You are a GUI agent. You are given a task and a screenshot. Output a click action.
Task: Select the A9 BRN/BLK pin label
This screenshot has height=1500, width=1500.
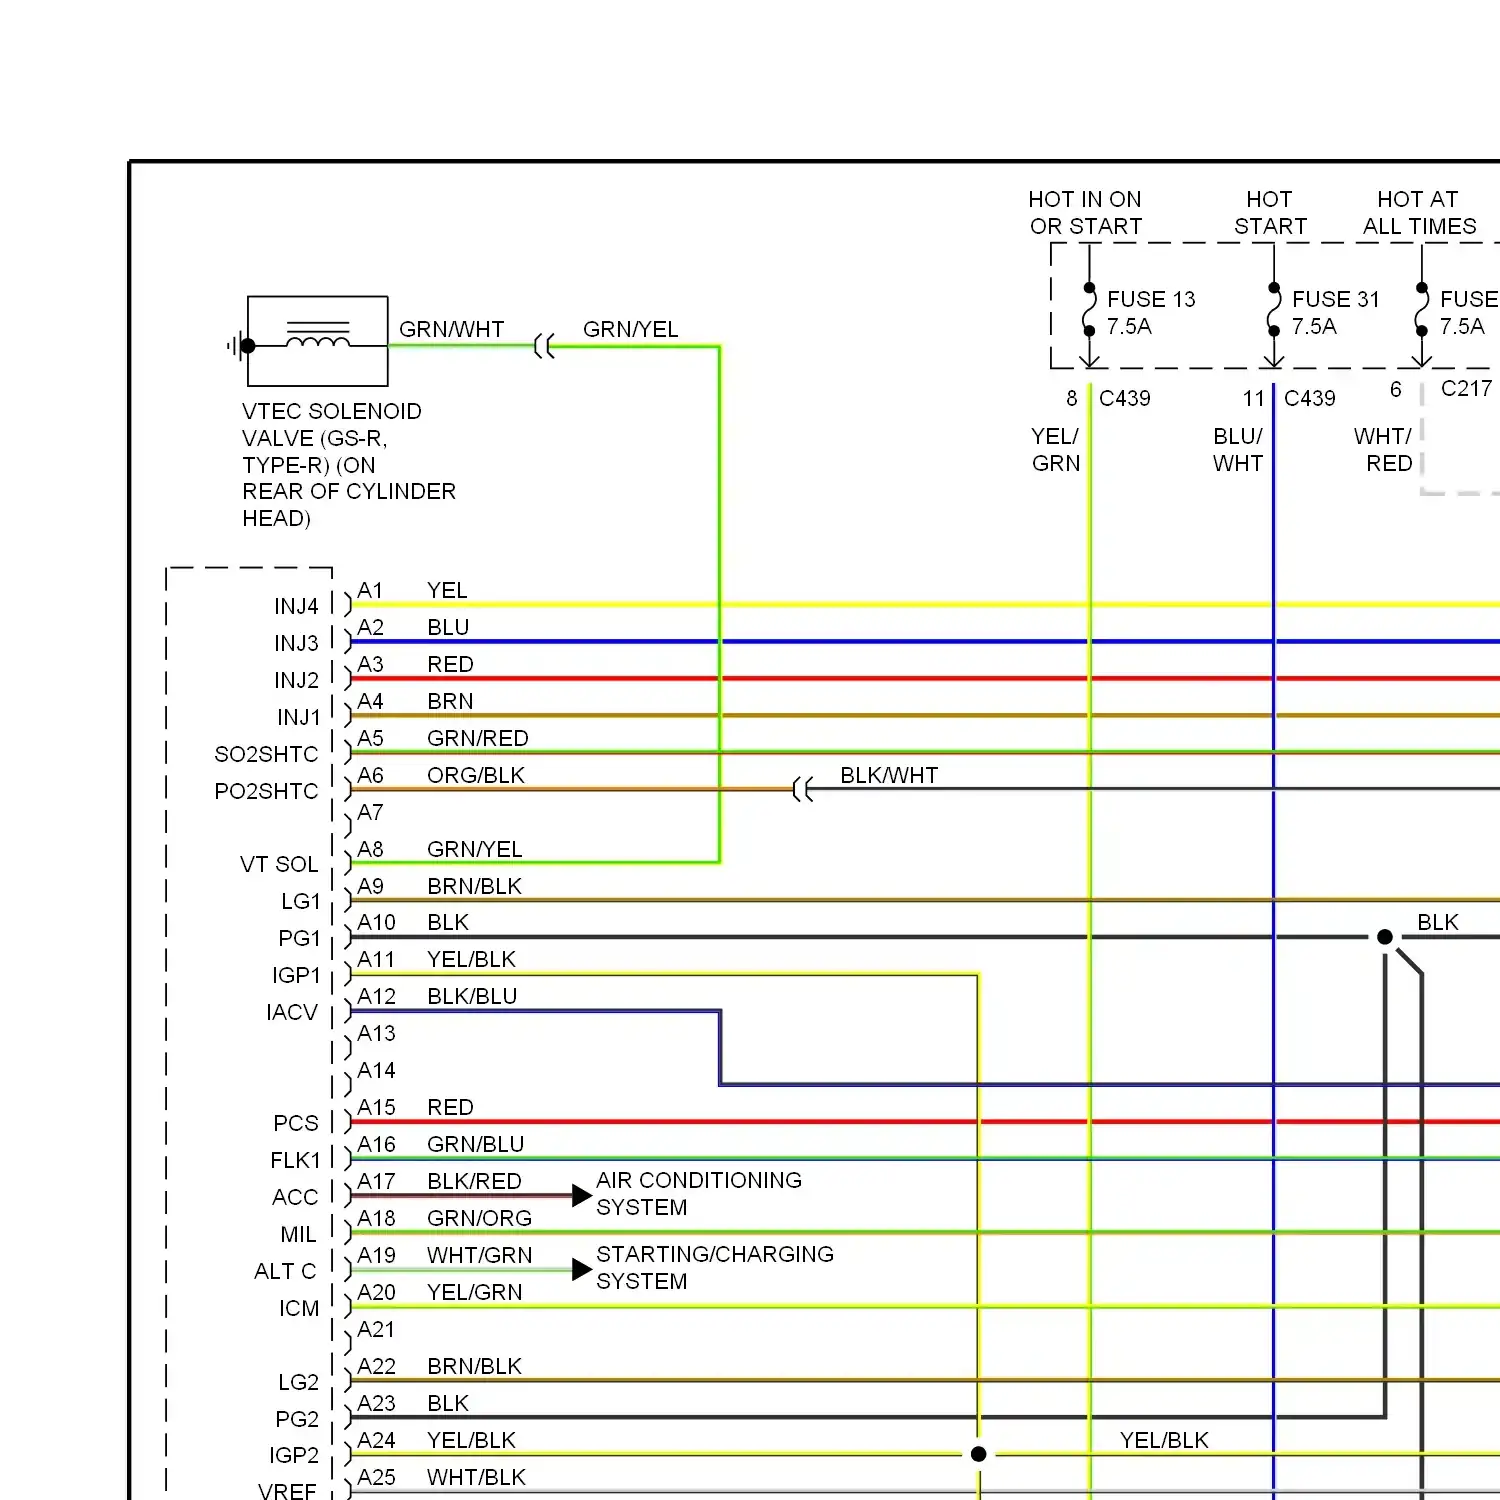(x=440, y=886)
